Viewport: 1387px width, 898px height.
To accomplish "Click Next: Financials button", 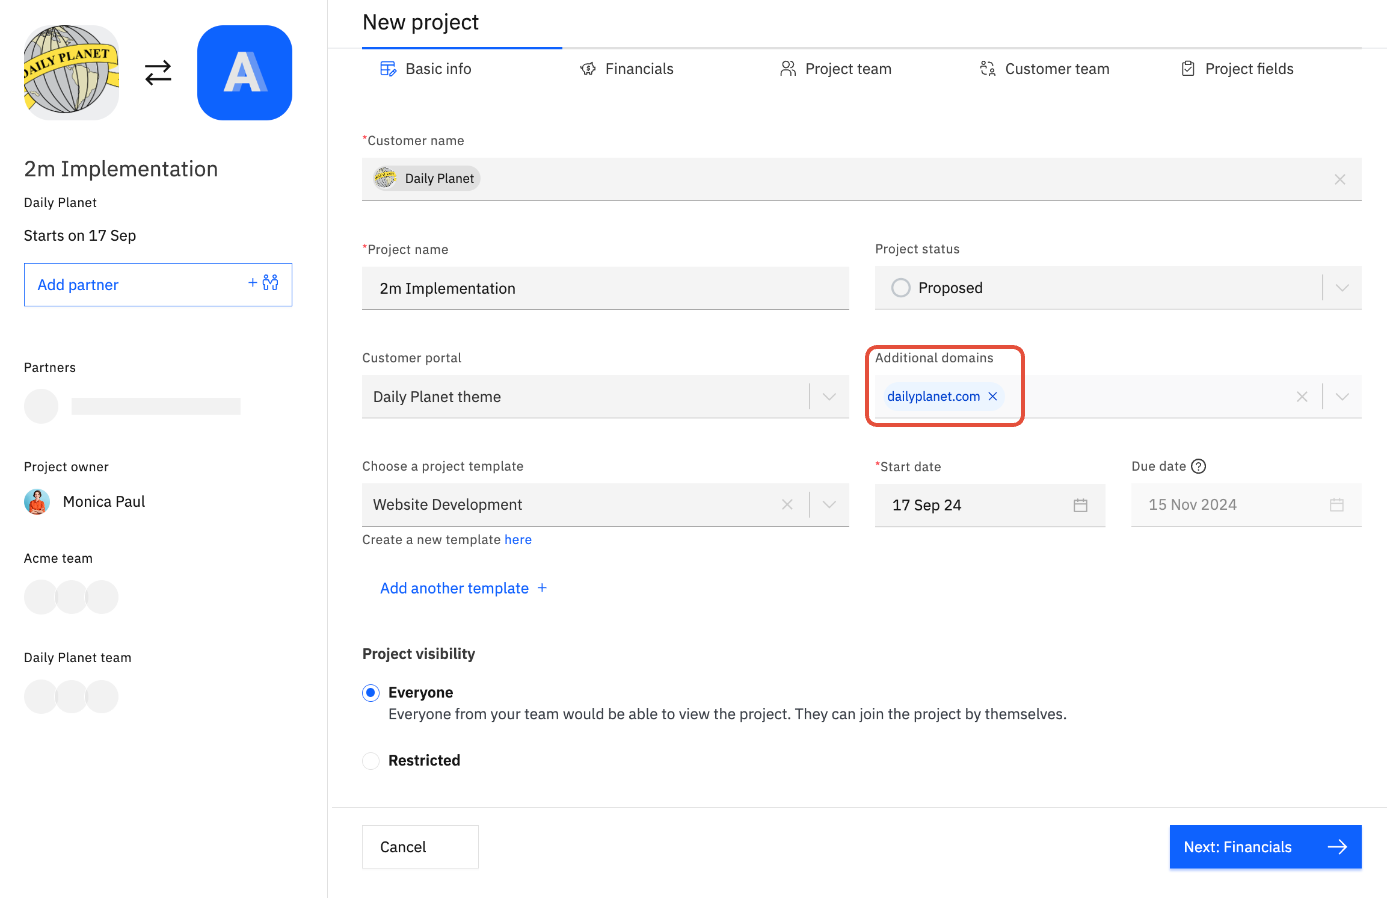I will point(1266,847).
